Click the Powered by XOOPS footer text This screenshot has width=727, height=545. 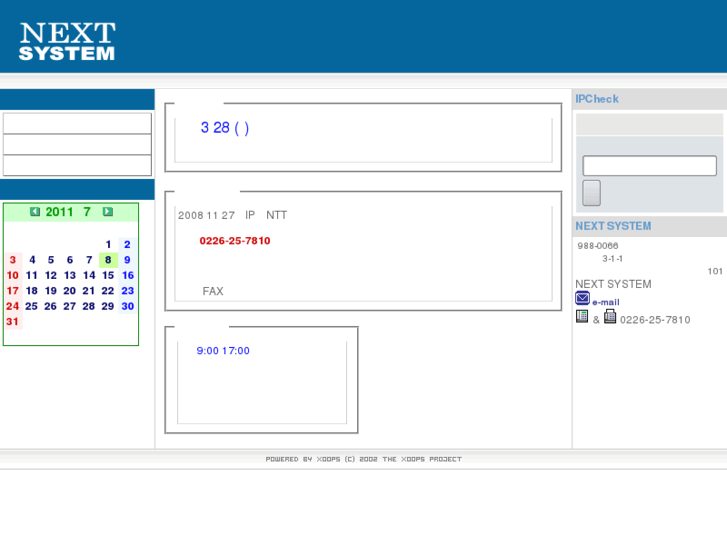364,459
